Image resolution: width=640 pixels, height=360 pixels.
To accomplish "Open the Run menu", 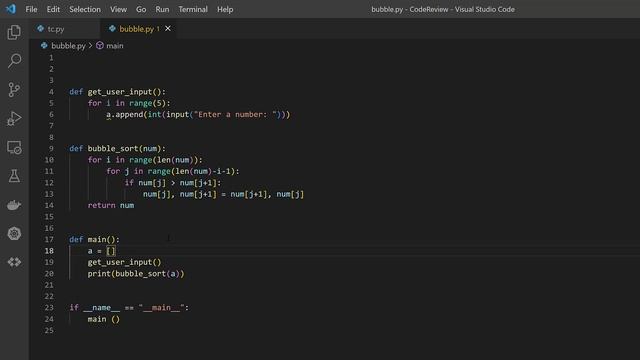I will coord(162,9).
